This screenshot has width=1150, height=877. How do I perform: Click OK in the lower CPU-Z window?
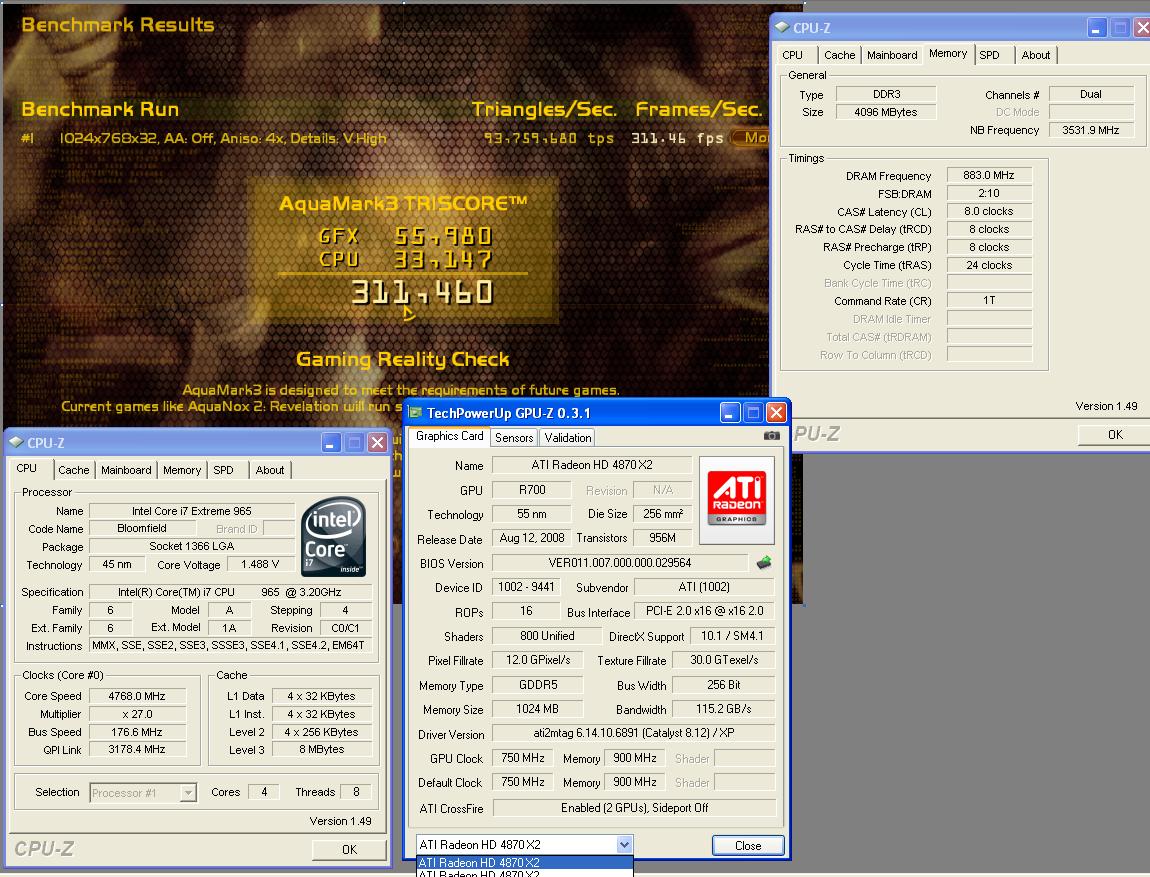pyautogui.click(x=349, y=849)
